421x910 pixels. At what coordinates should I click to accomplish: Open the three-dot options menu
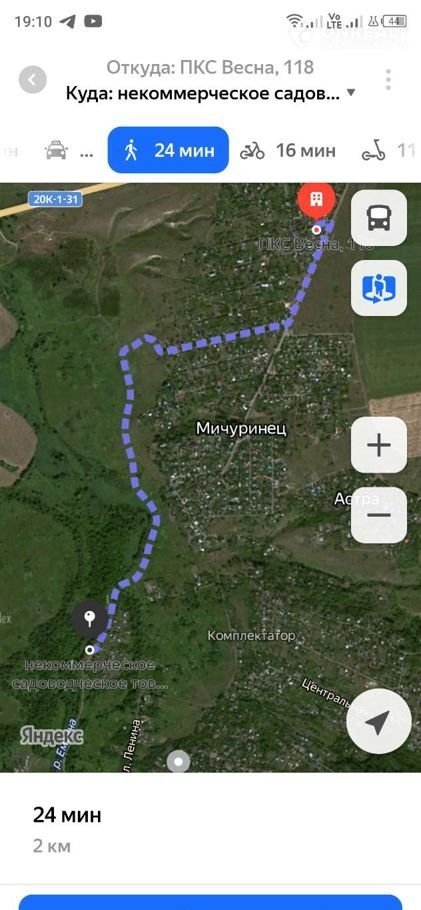coord(388,80)
